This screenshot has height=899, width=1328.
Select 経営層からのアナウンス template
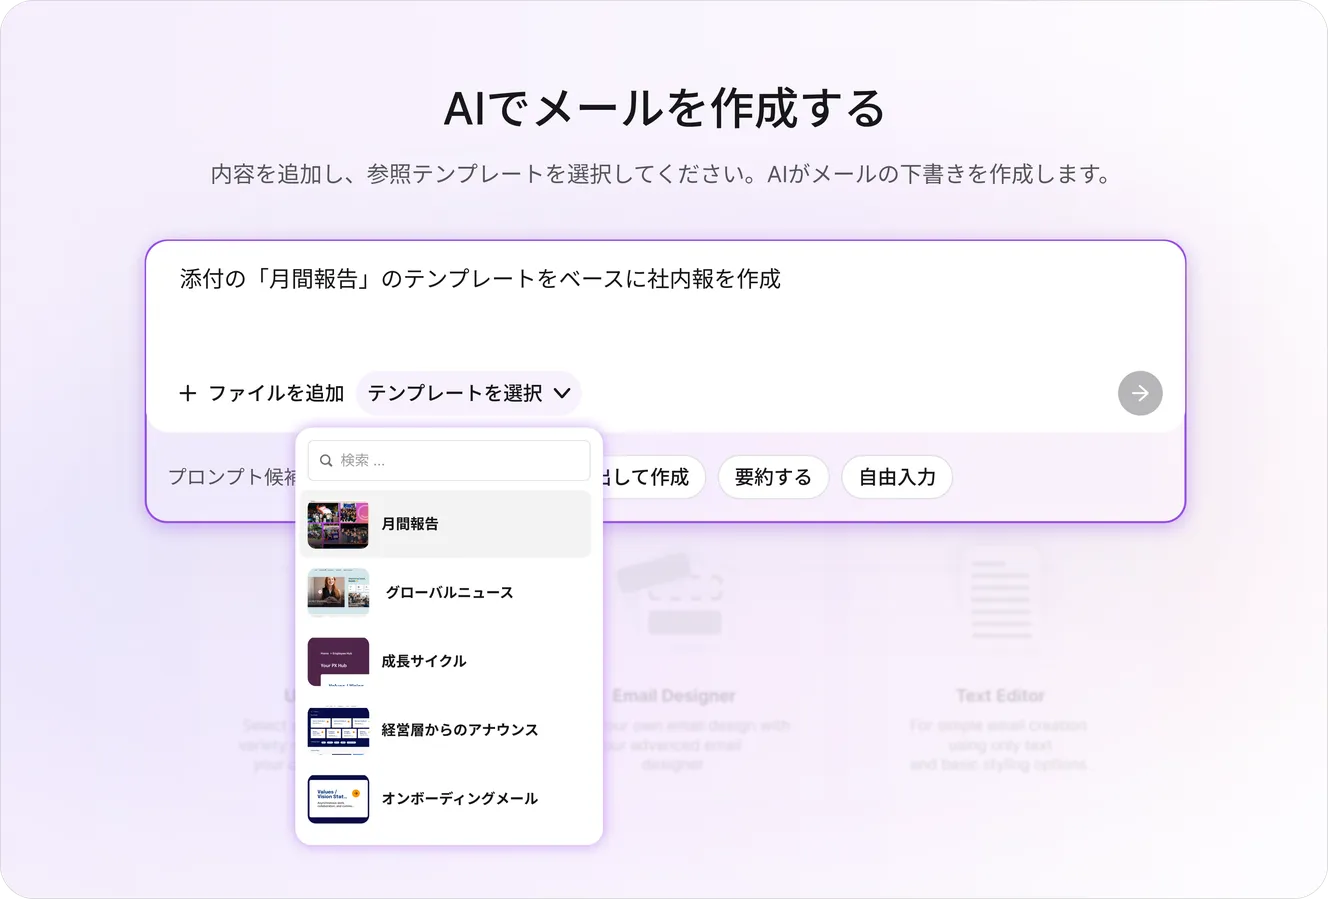(x=446, y=730)
